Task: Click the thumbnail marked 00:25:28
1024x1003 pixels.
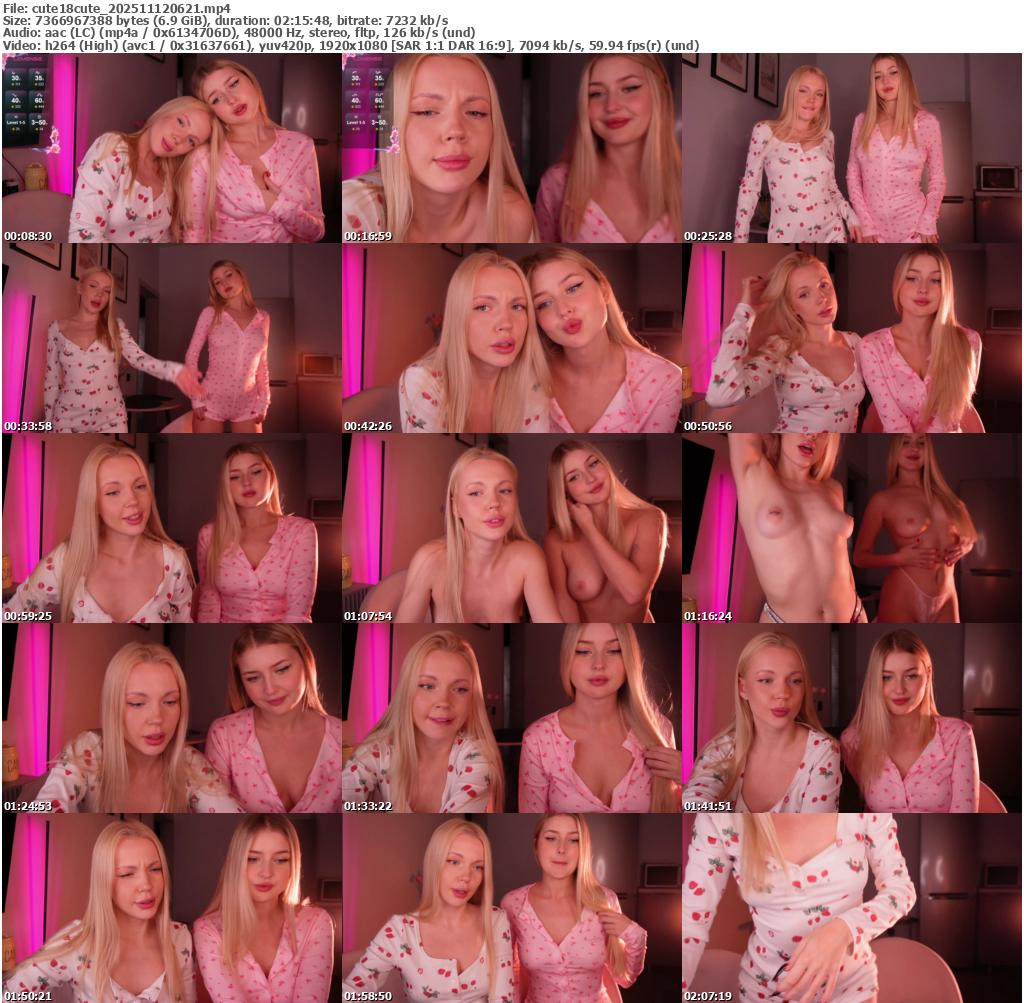Action: (x=851, y=148)
